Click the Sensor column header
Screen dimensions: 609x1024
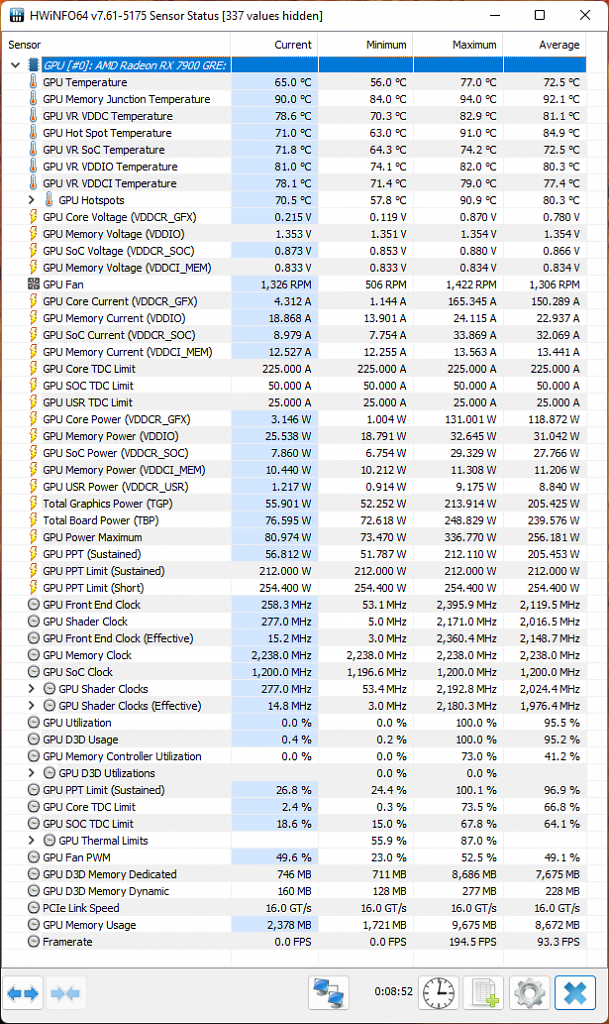tap(116, 44)
